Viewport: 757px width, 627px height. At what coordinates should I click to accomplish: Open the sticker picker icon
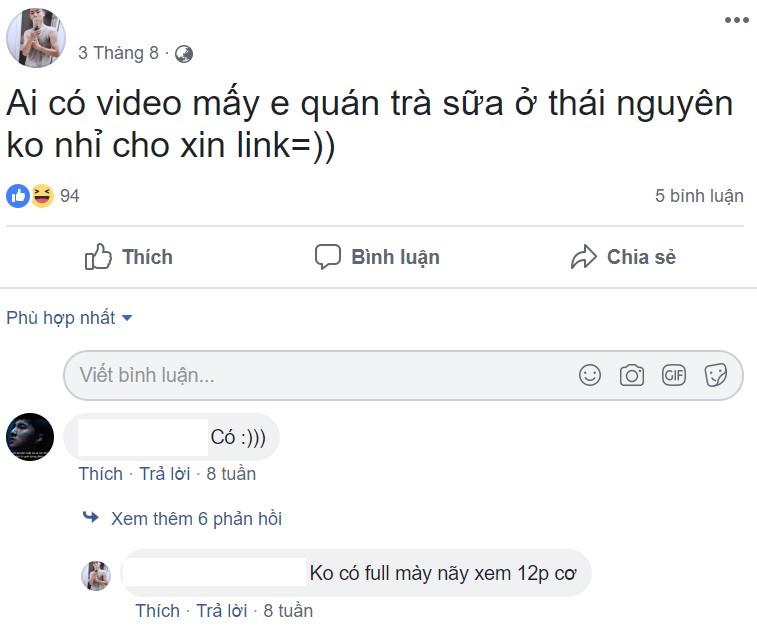(x=715, y=375)
